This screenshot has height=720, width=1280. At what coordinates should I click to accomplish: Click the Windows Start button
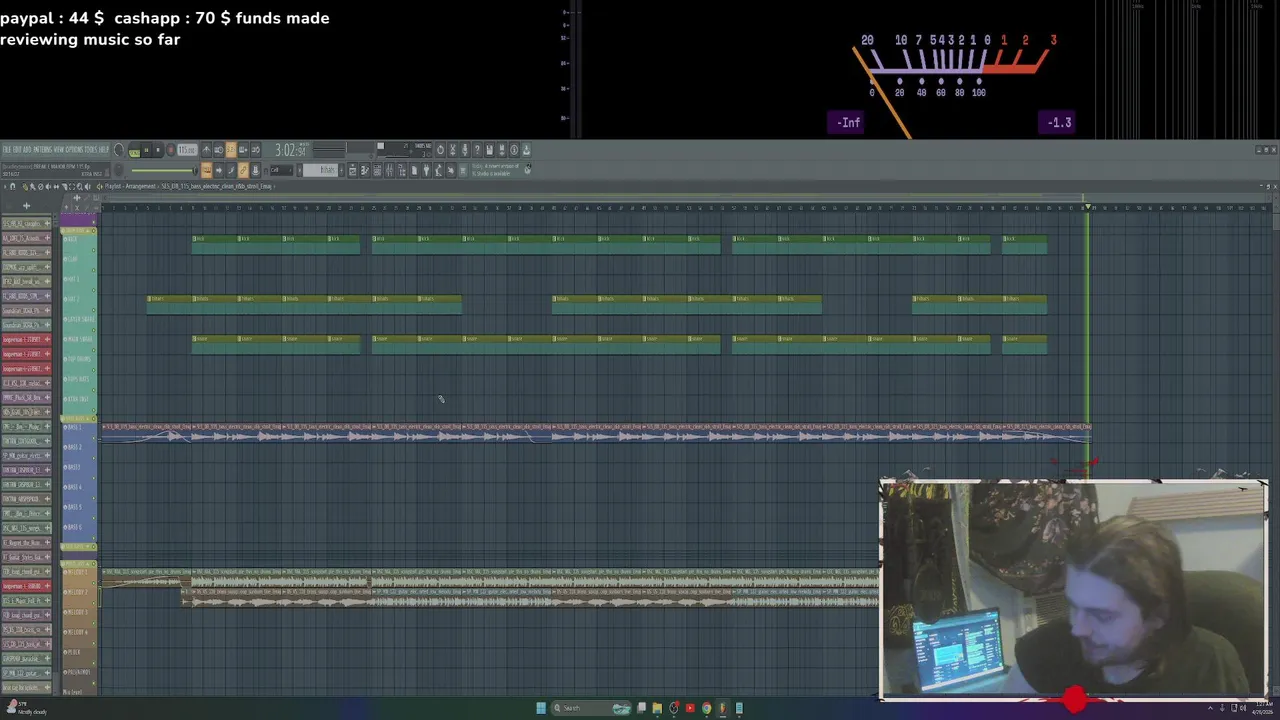tap(541, 708)
